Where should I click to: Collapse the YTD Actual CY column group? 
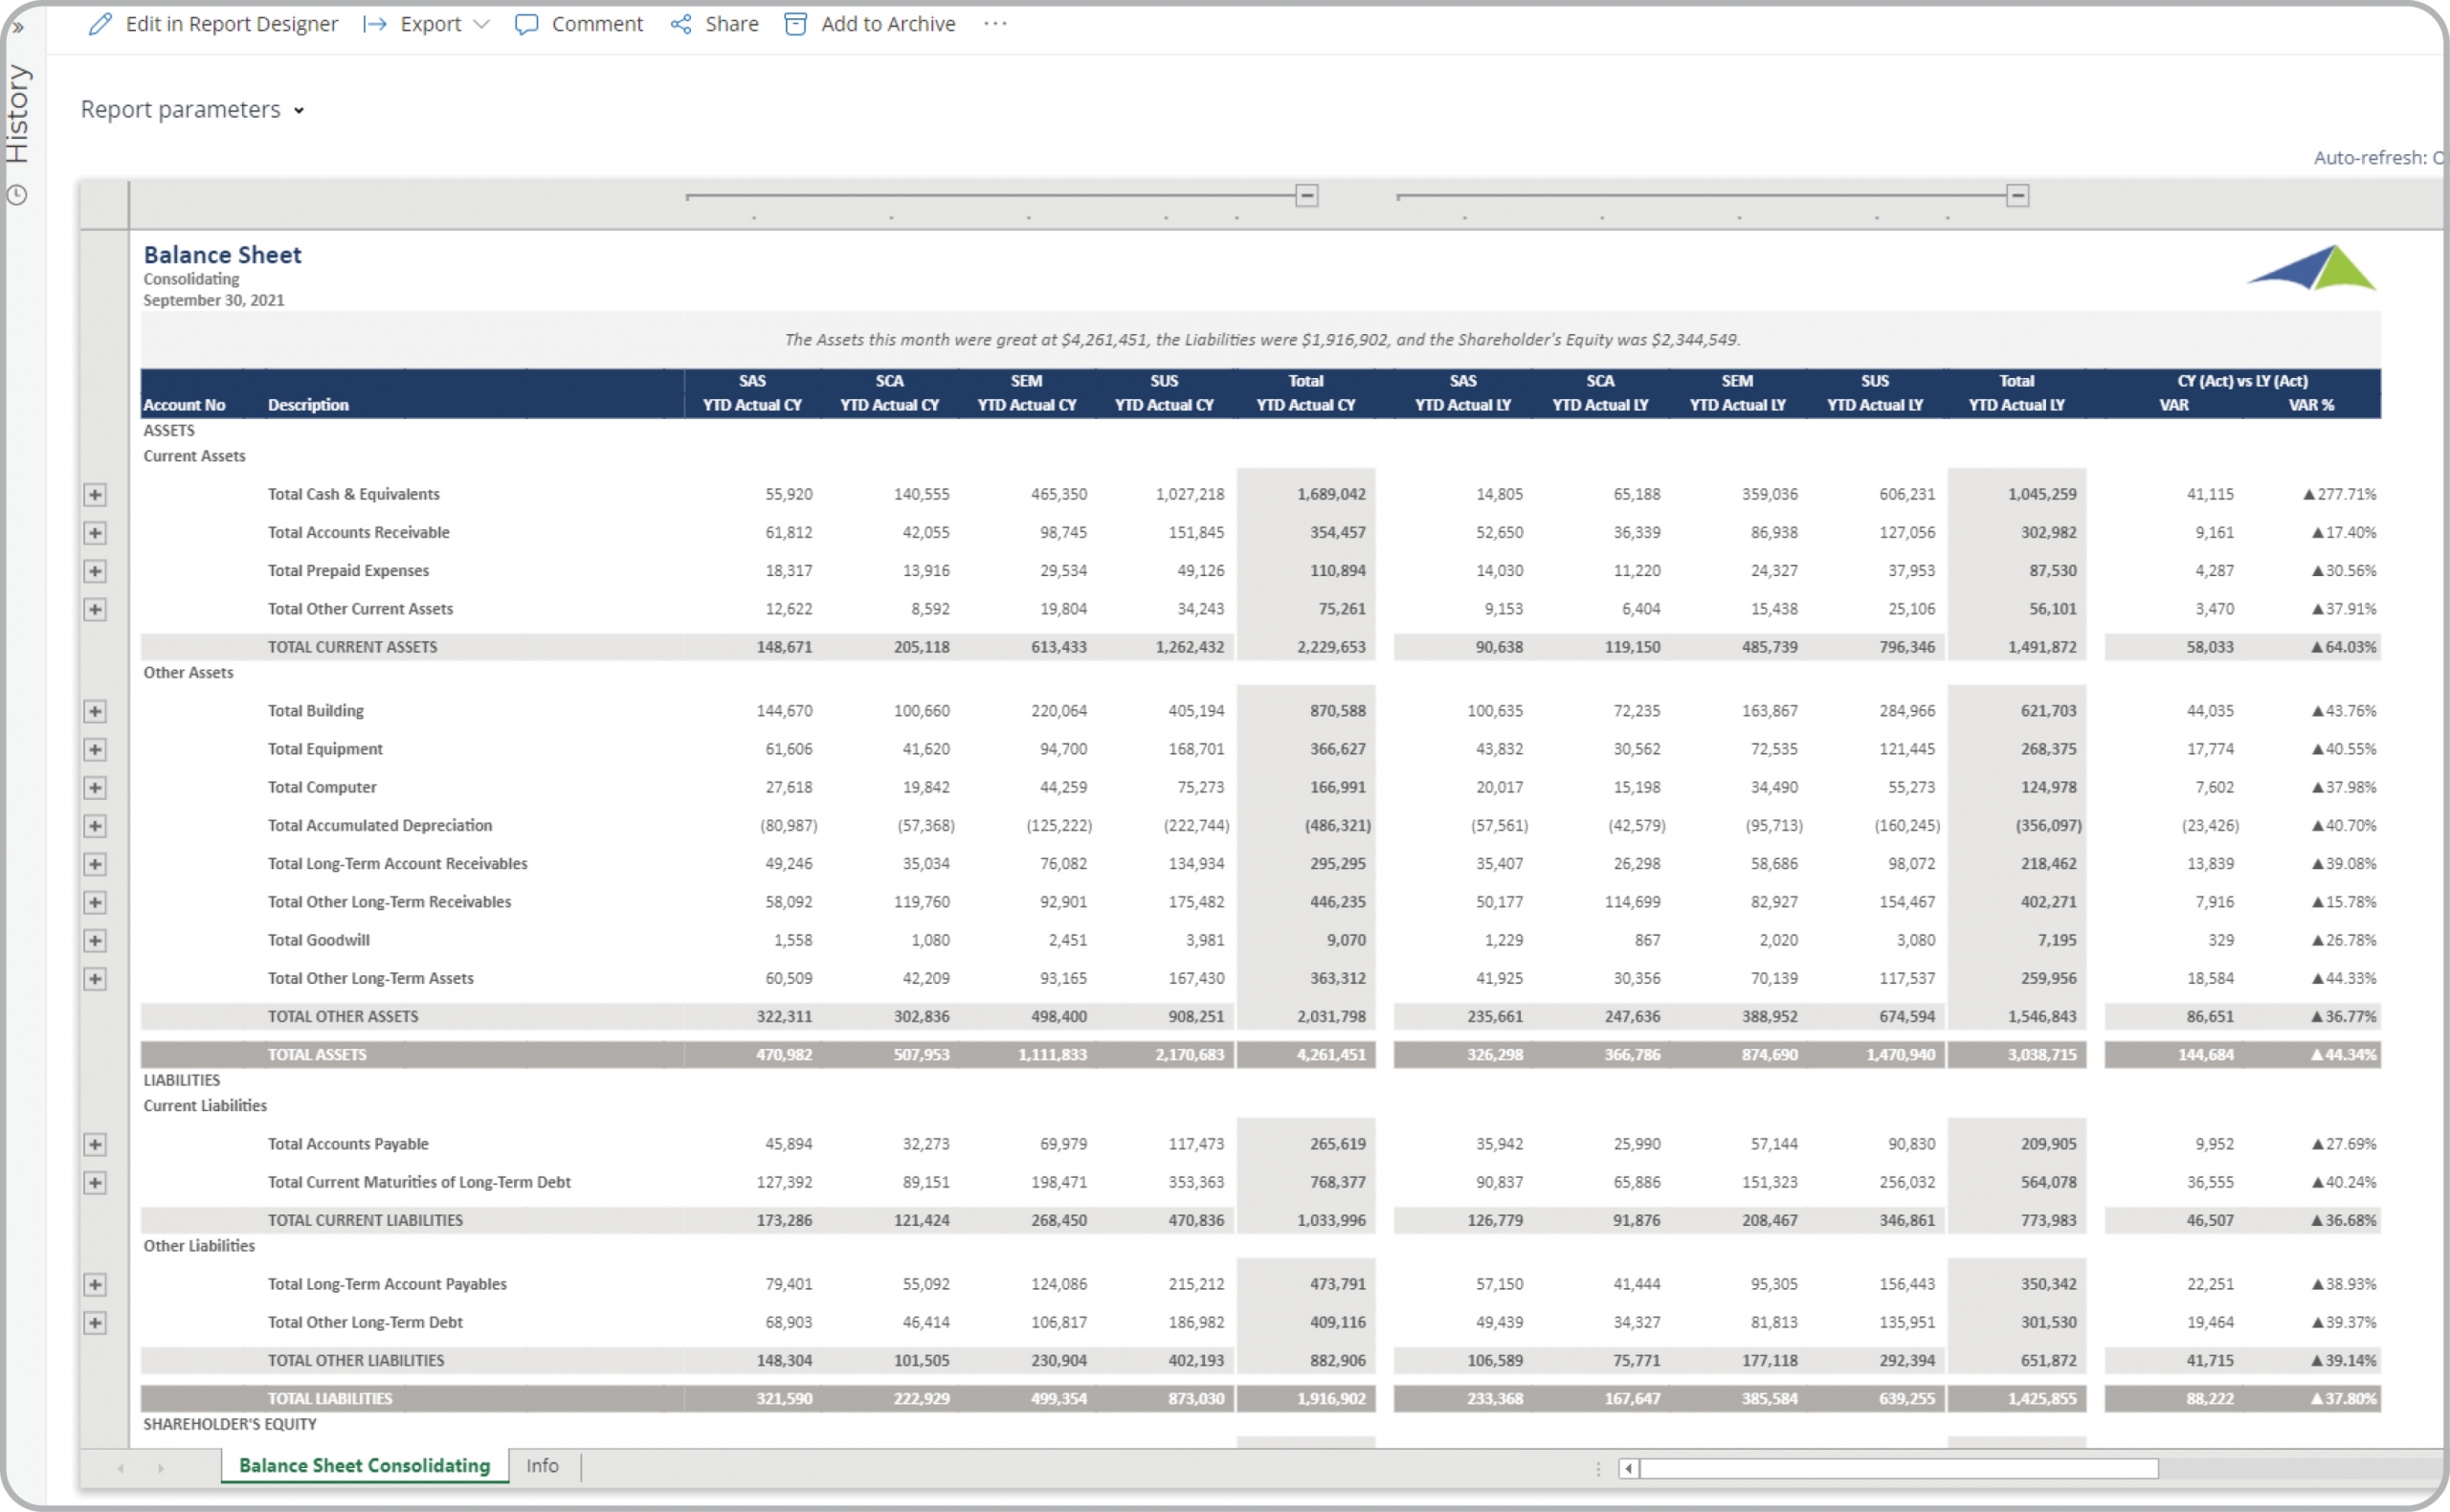pyautogui.click(x=1306, y=196)
